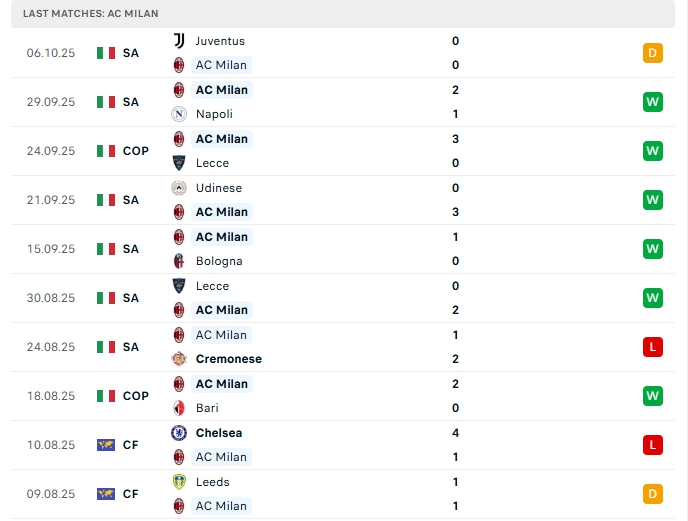
Task: Select the Cremonese team name
Action: click(x=228, y=359)
